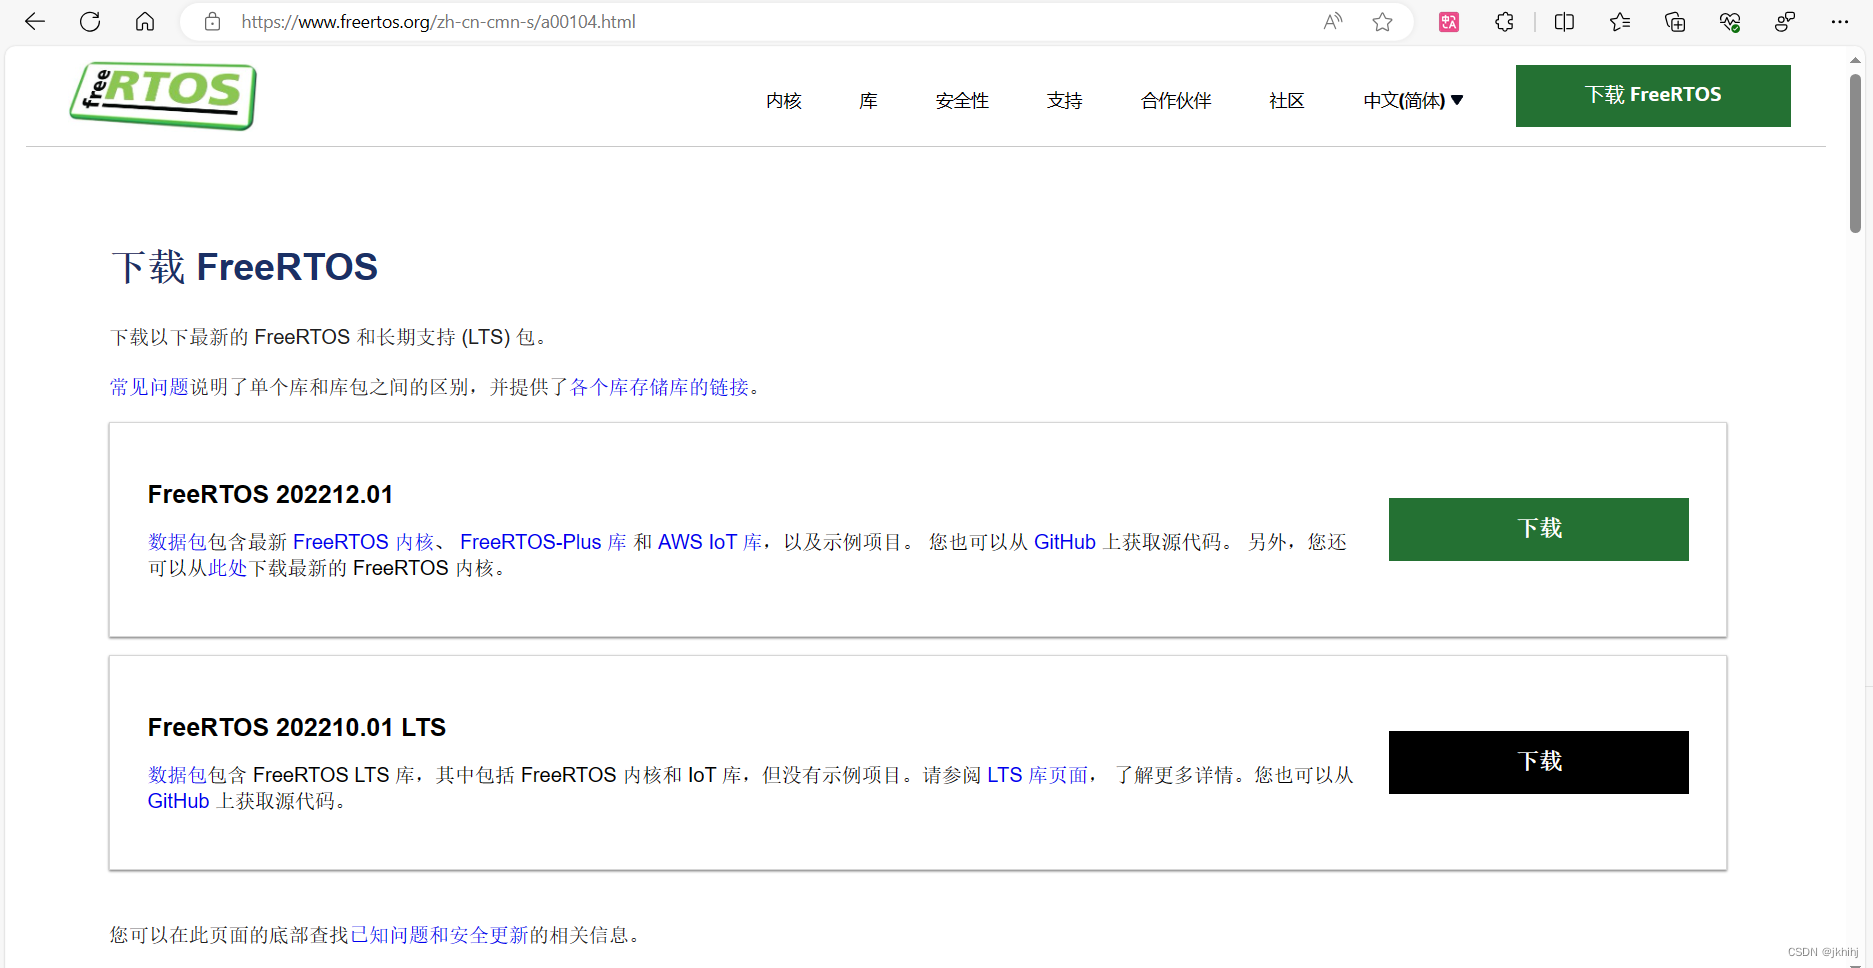Open the Settings and more ellipsis menu
The width and height of the screenshot is (1873, 968).
tap(1840, 21)
